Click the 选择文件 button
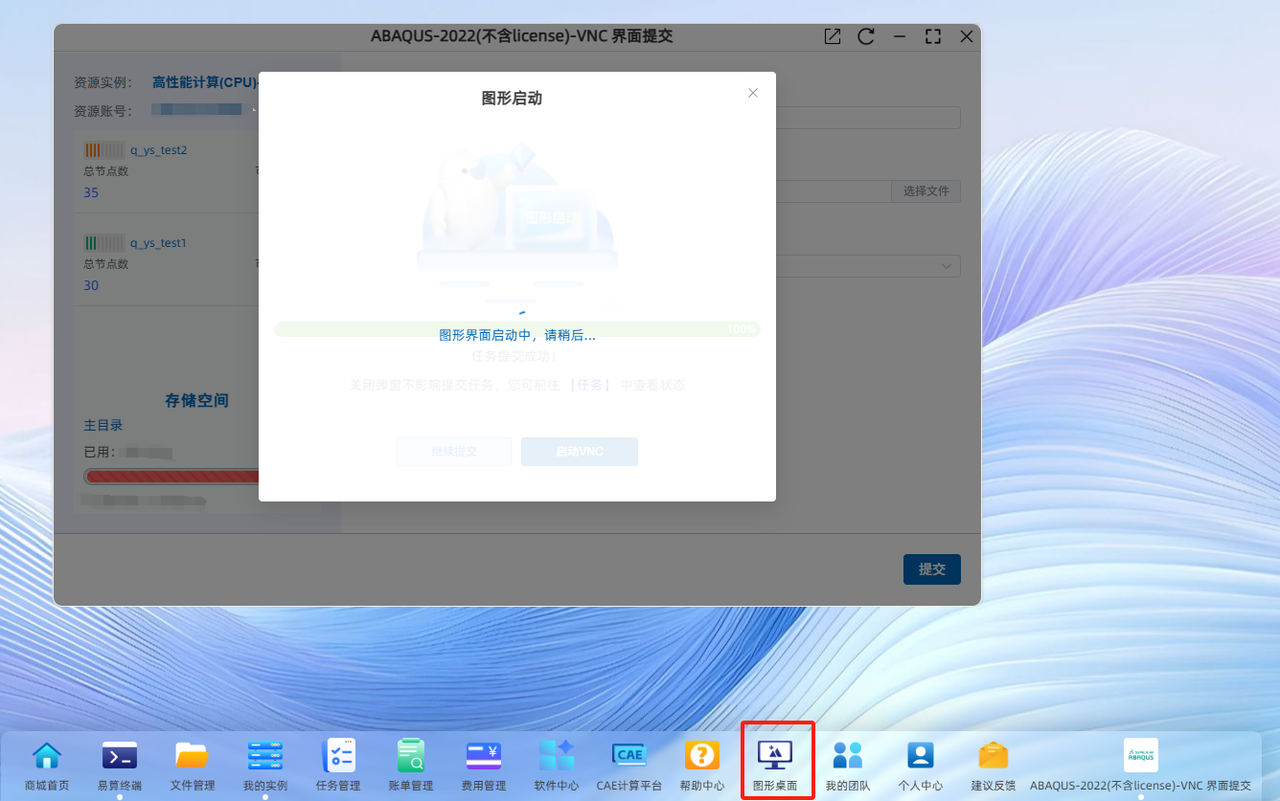Image resolution: width=1280 pixels, height=801 pixels. [925, 191]
